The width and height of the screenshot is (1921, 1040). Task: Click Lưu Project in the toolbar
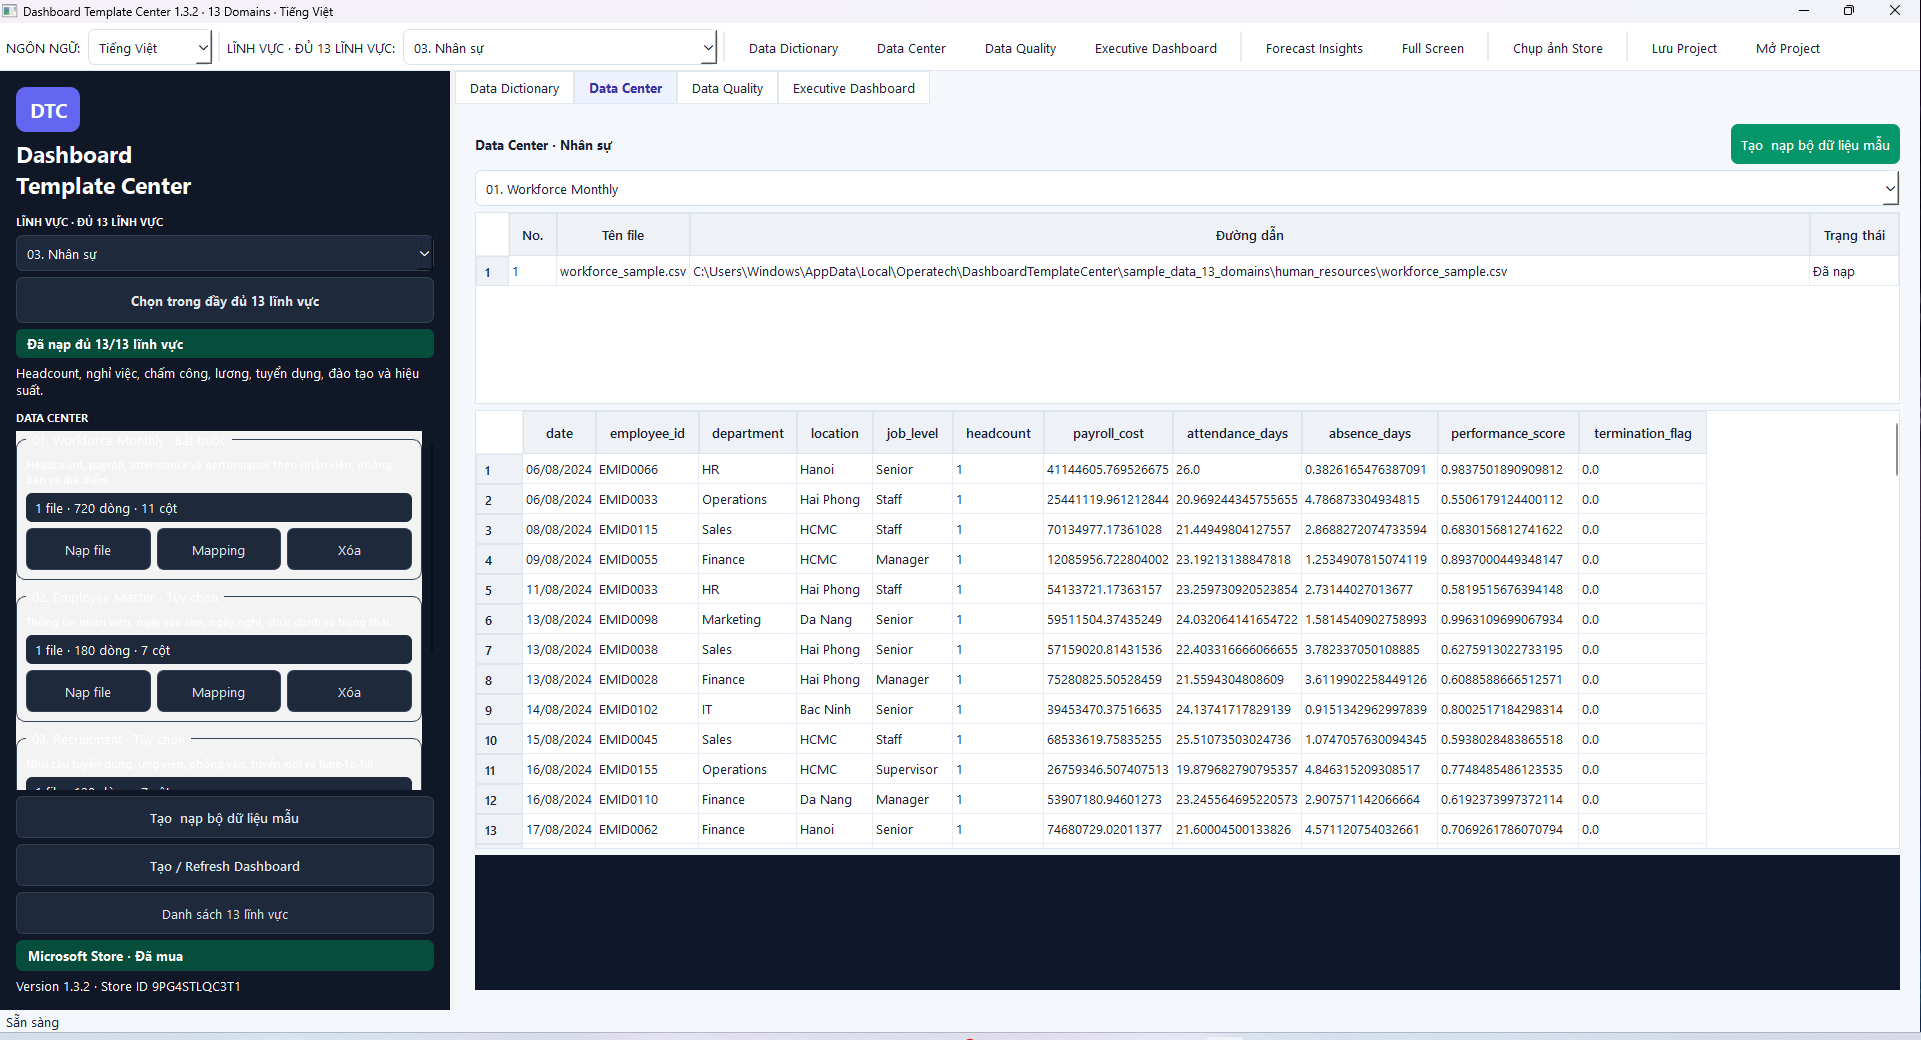pyautogui.click(x=1684, y=48)
